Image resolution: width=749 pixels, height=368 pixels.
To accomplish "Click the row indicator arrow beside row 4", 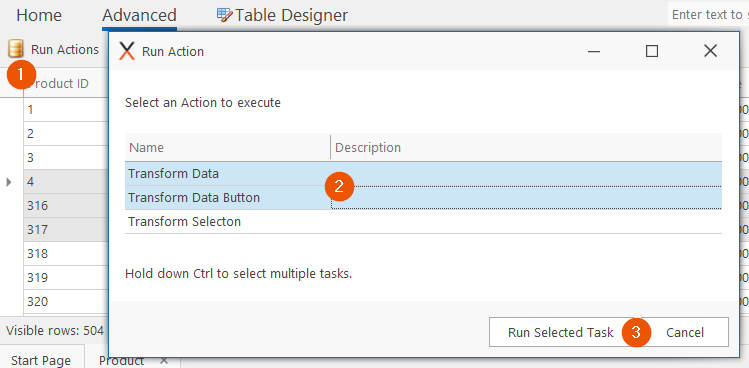I will (9, 182).
